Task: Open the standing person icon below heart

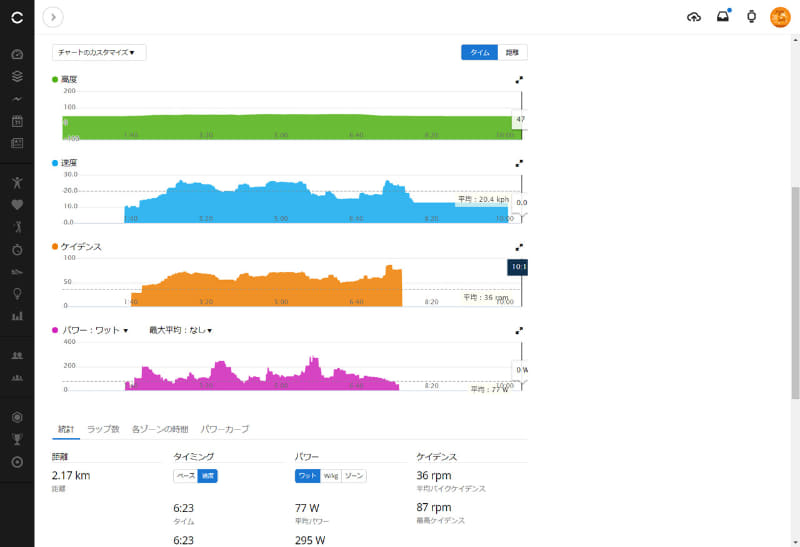Action: [18, 227]
